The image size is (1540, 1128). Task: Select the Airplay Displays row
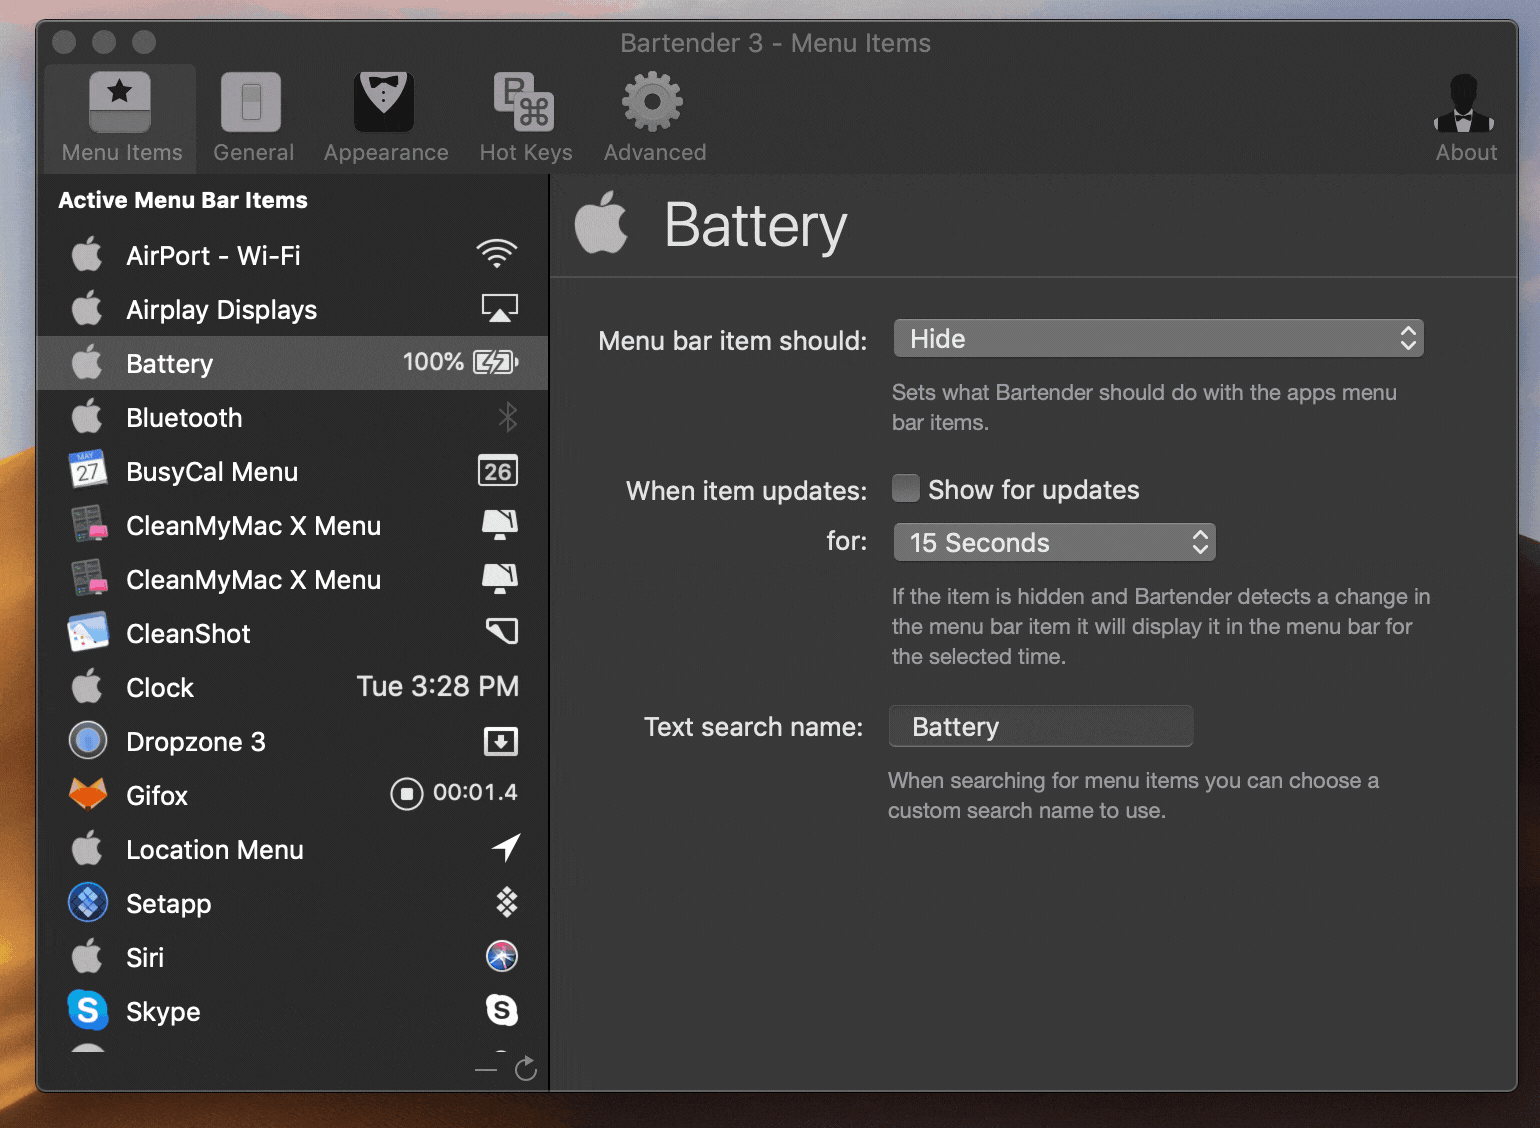(292, 309)
